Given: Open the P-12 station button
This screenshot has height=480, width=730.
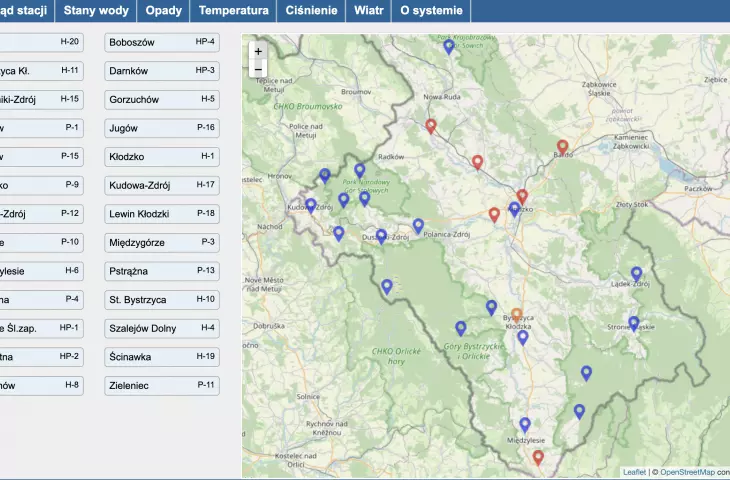Looking at the screenshot, I should pyautogui.click(x=41, y=214).
